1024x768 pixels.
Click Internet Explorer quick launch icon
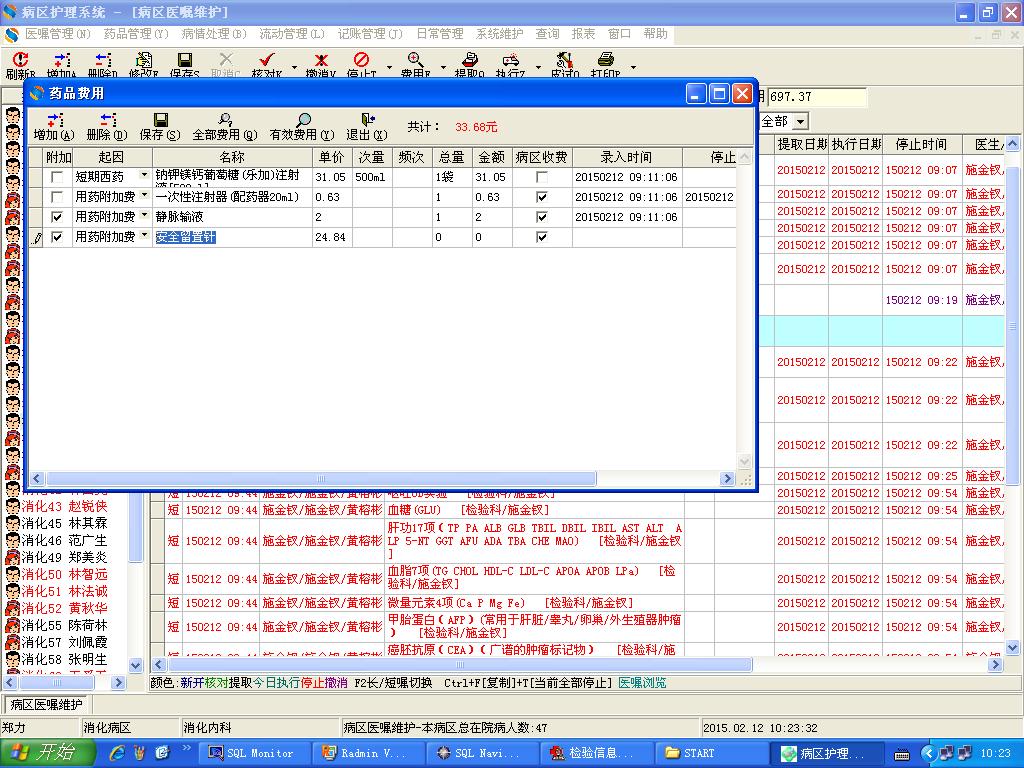117,753
